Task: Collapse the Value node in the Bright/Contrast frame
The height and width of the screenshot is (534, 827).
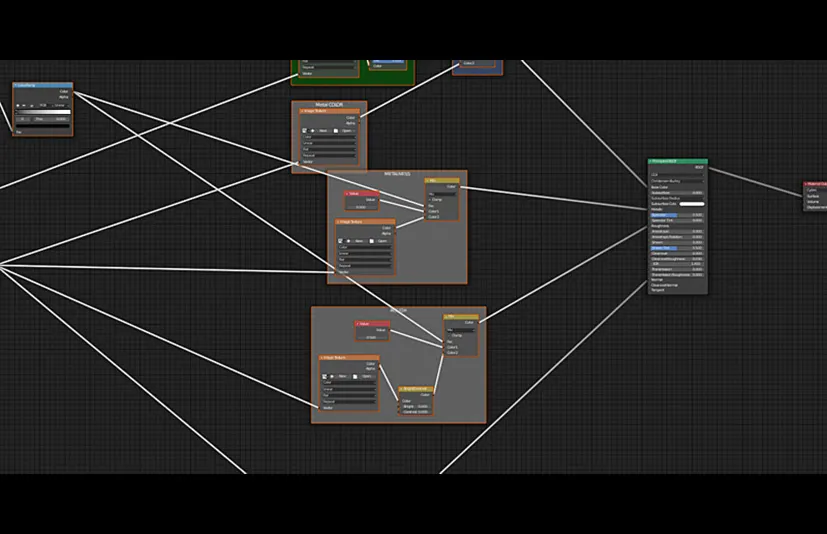Action: coord(358,324)
